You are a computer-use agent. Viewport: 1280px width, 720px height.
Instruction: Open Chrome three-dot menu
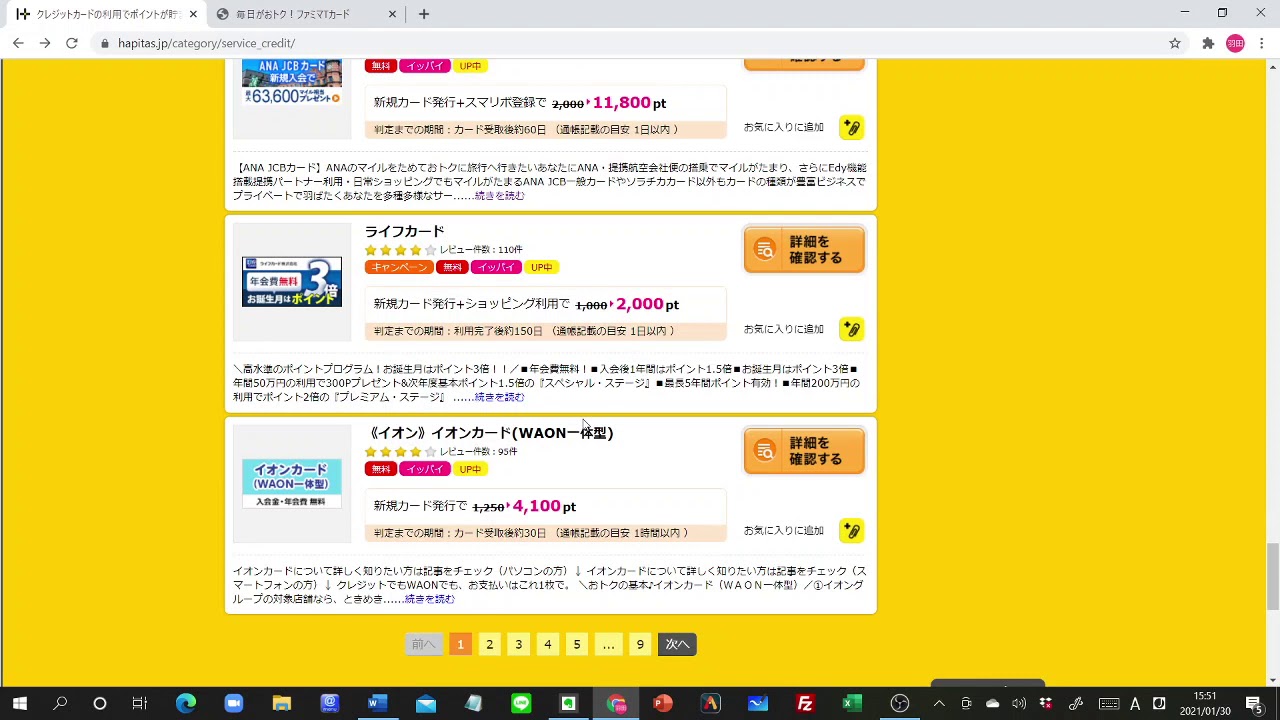(1262, 43)
